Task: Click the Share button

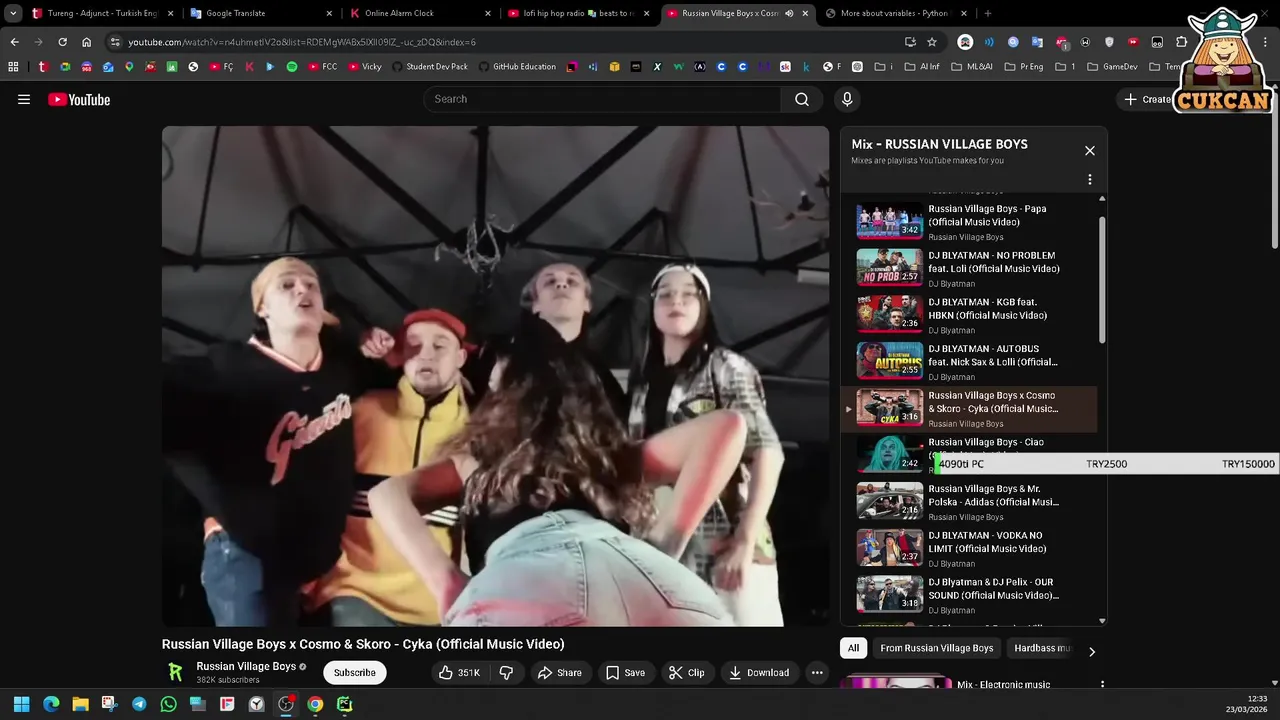Action: click(559, 673)
